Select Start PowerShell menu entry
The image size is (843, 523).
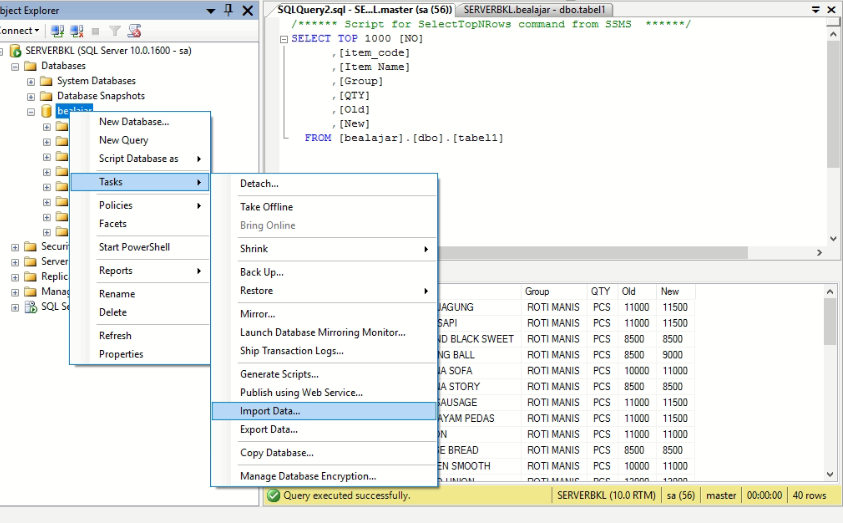(x=140, y=247)
